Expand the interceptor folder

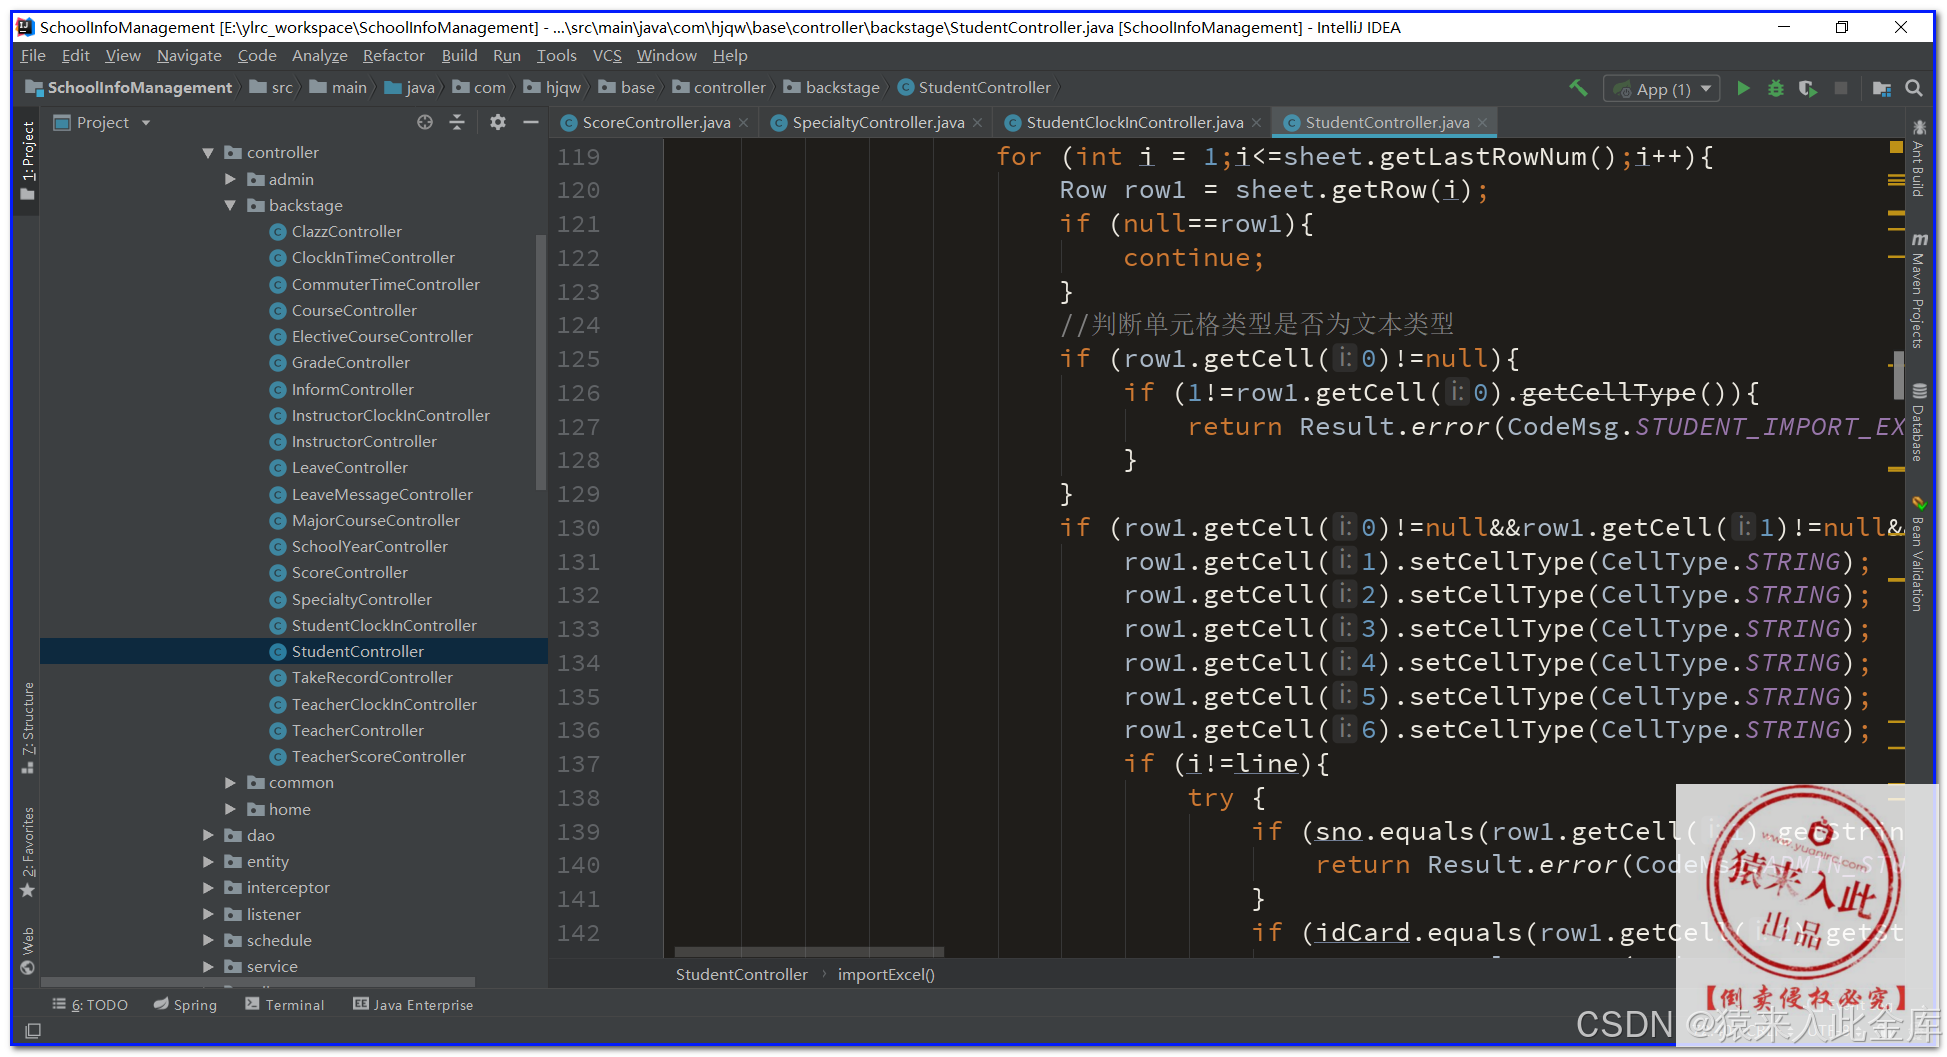[208, 888]
